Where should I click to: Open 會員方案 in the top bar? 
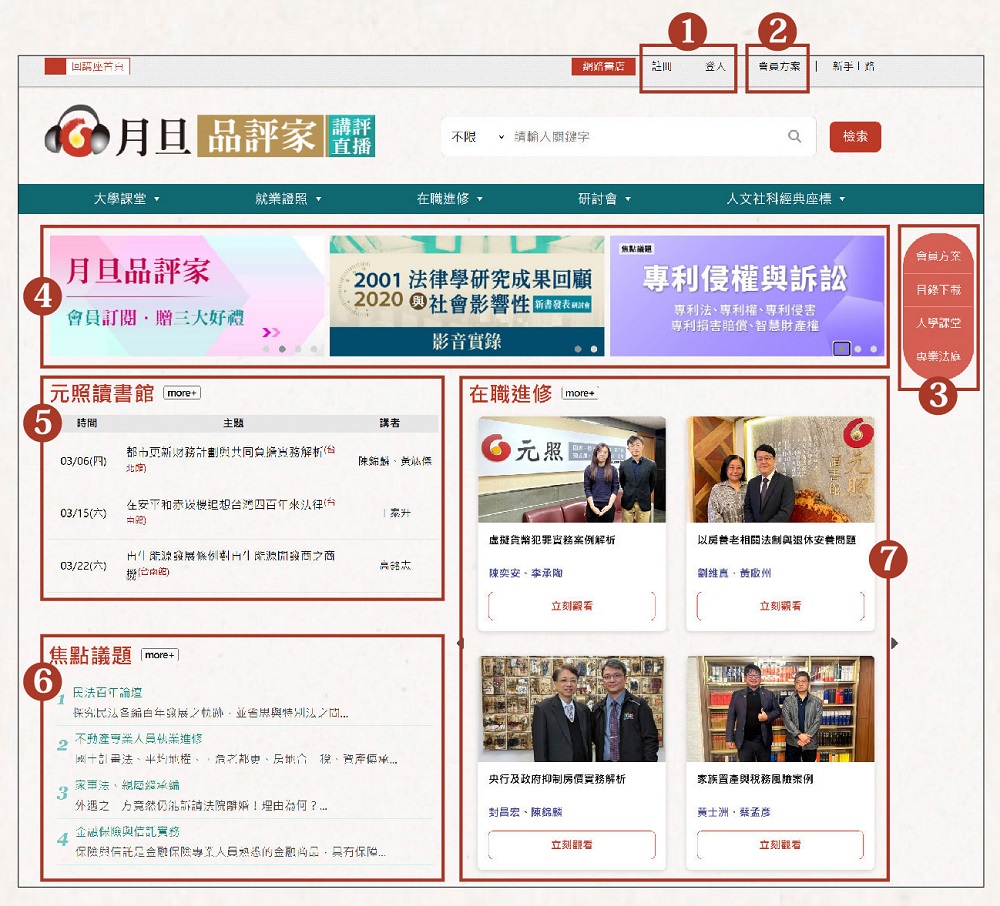[779, 66]
